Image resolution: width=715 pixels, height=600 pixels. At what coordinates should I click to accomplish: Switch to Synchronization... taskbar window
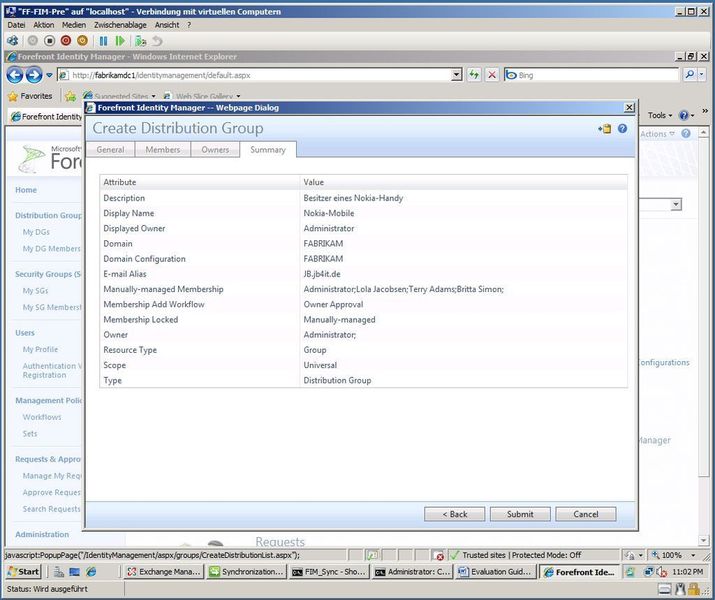246,572
